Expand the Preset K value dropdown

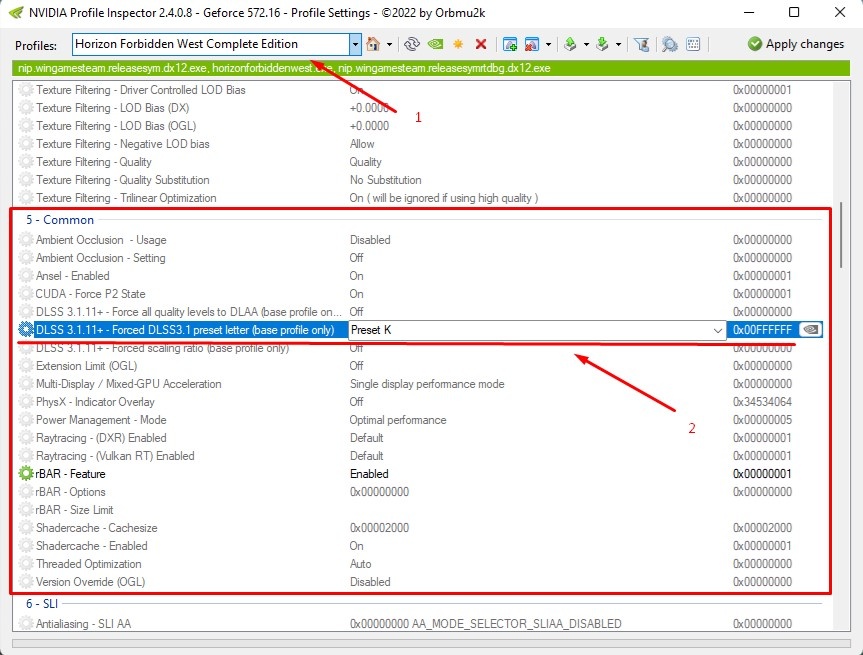[x=718, y=330]
